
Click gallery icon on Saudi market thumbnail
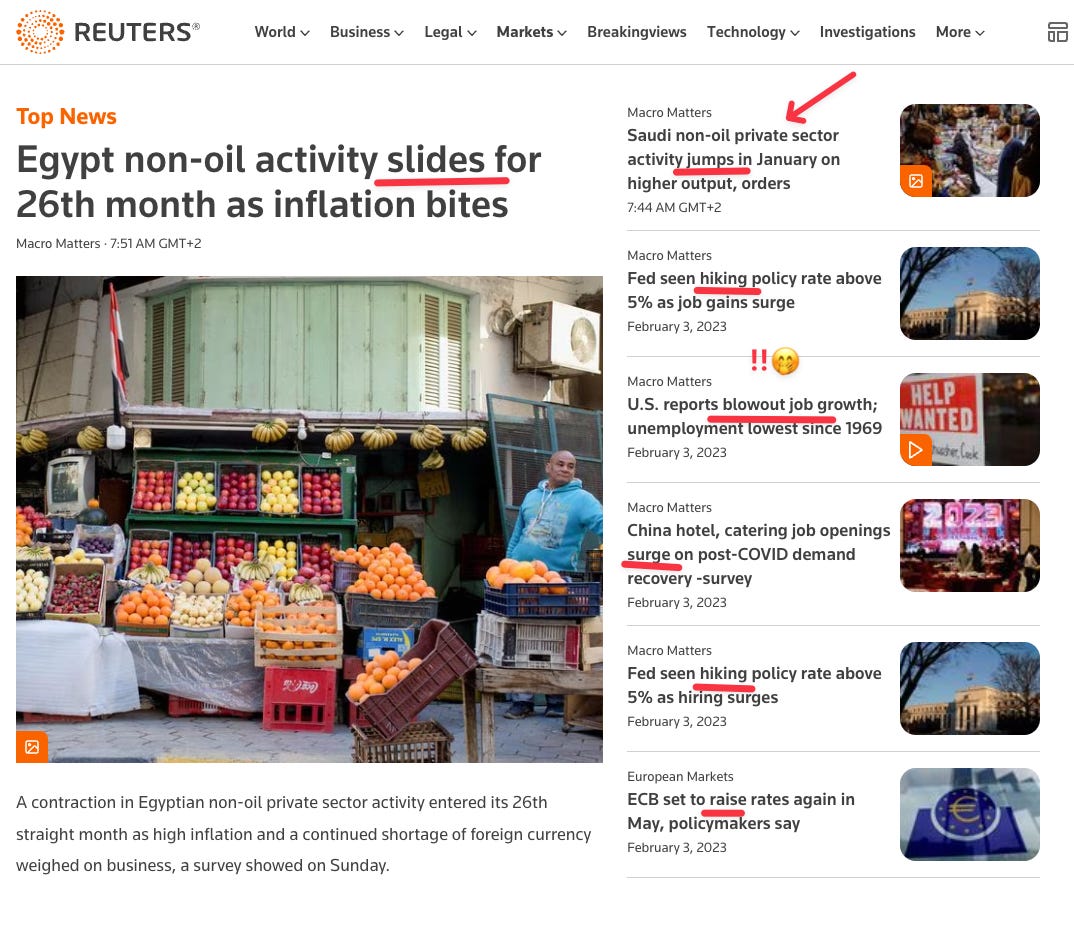click(x=916, y=181)
